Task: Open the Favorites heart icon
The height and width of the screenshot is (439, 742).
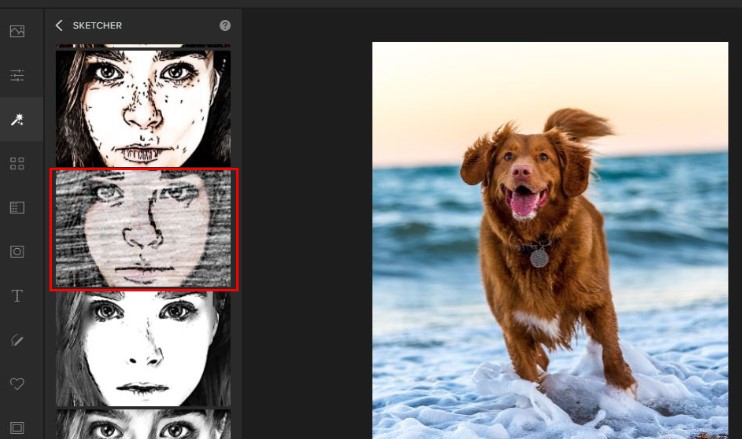Action: click(17, 384)
